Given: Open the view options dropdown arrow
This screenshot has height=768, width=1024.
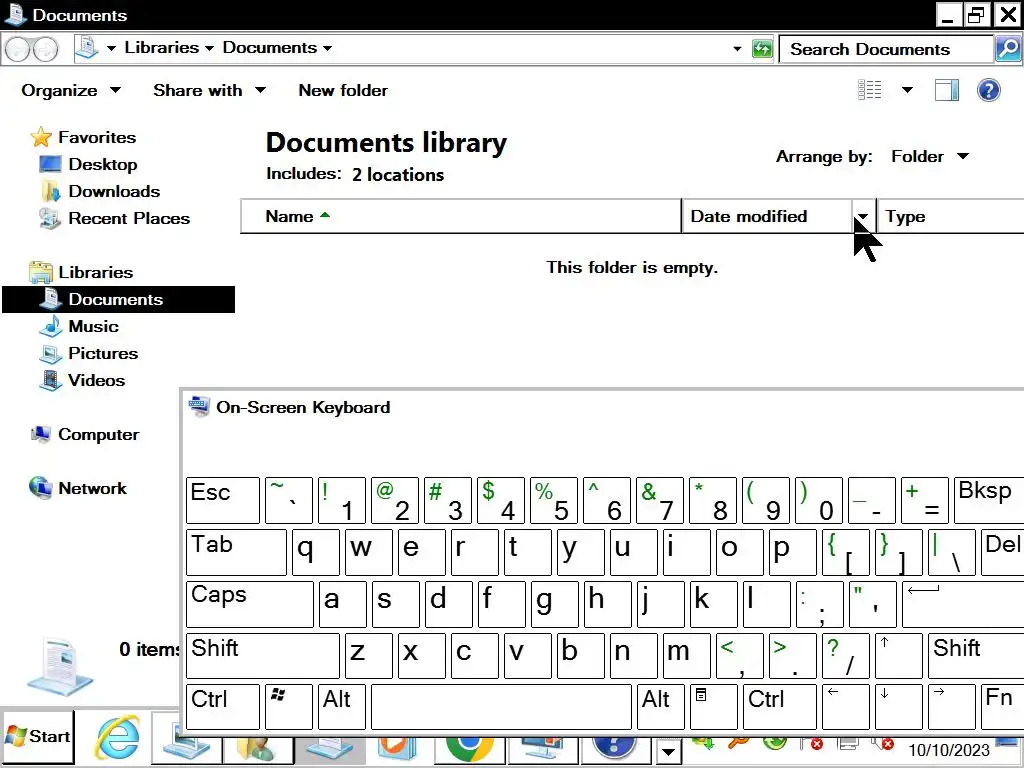Looking at the screenshot, I should (907, 90).
